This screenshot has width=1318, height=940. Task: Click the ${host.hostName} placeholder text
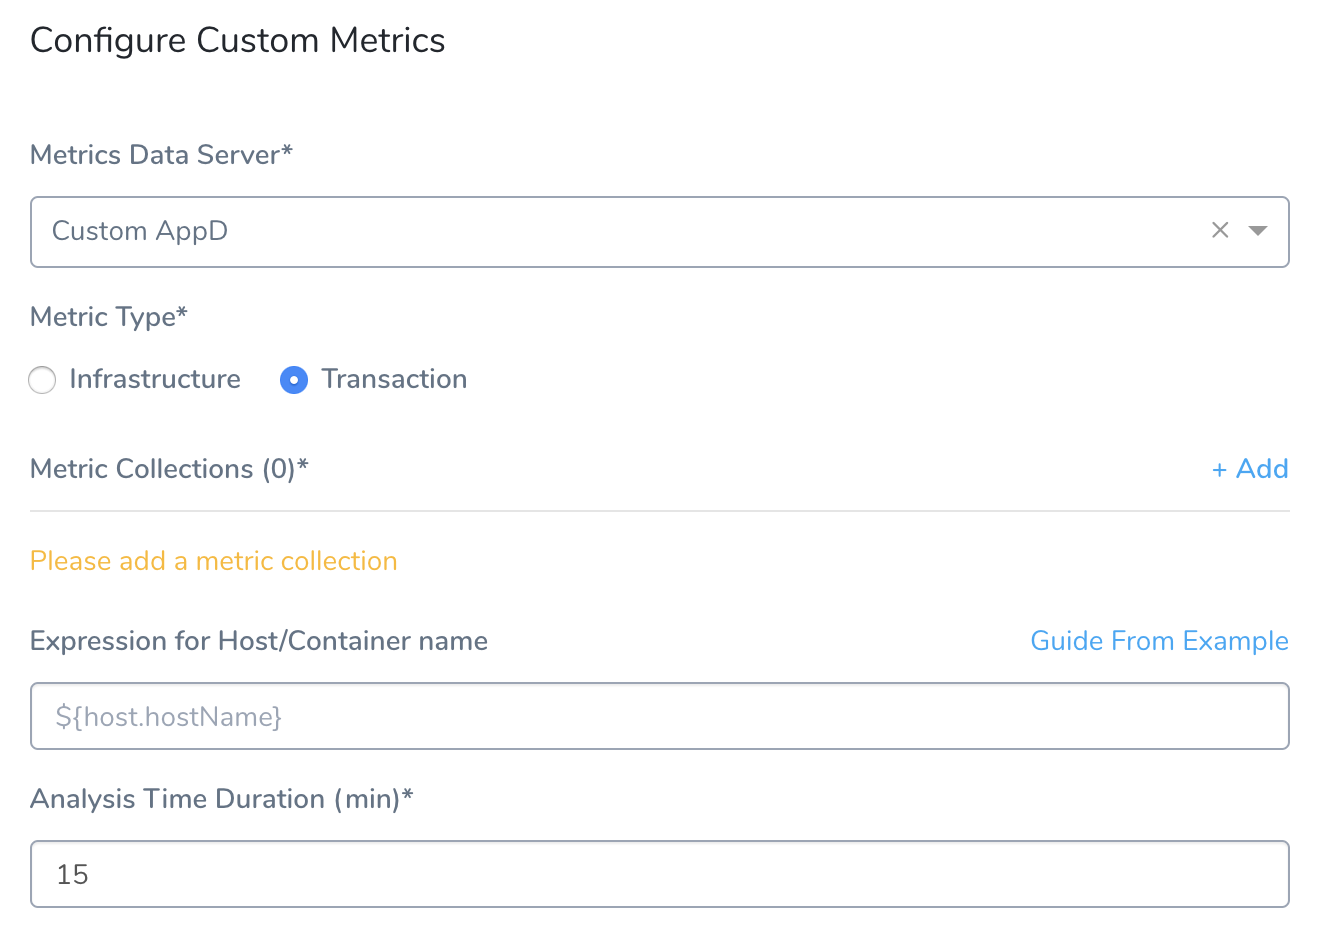[169, 717]
